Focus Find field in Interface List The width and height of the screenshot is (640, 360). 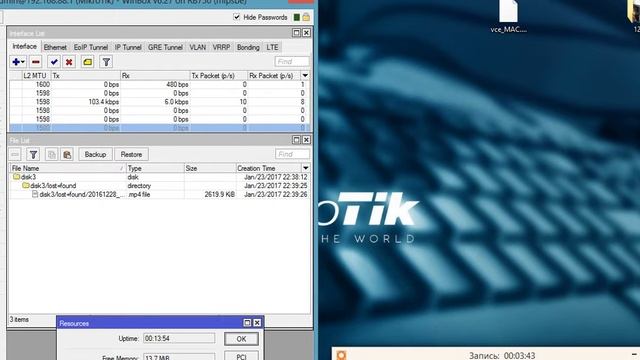tap(292, 62)
